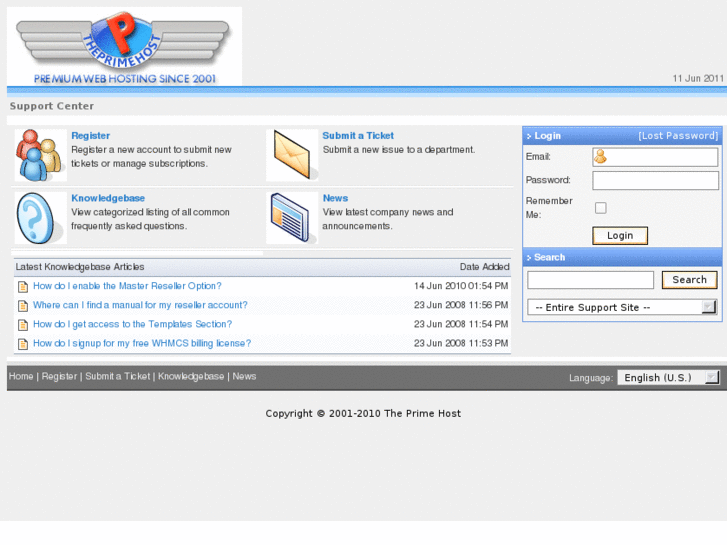Click document icon beside Master Reseller article
The image size is (727, 545).
pos(23,287)
